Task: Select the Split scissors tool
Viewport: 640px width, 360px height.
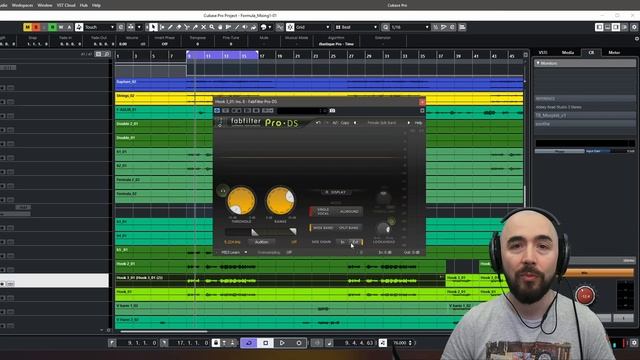Action: tap(187, 27)
